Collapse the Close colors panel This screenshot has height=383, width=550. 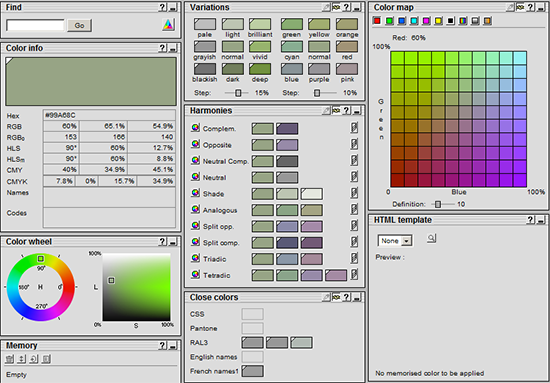click(357, 297)
